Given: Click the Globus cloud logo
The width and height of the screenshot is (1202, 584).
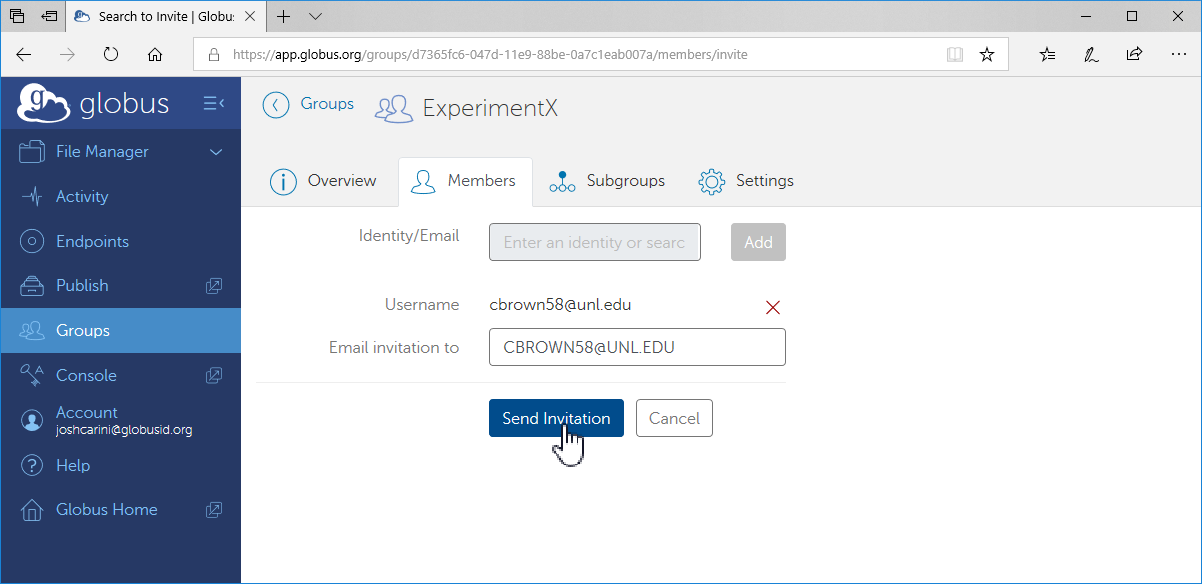Looking at the screenshot, I should point(43,103).
